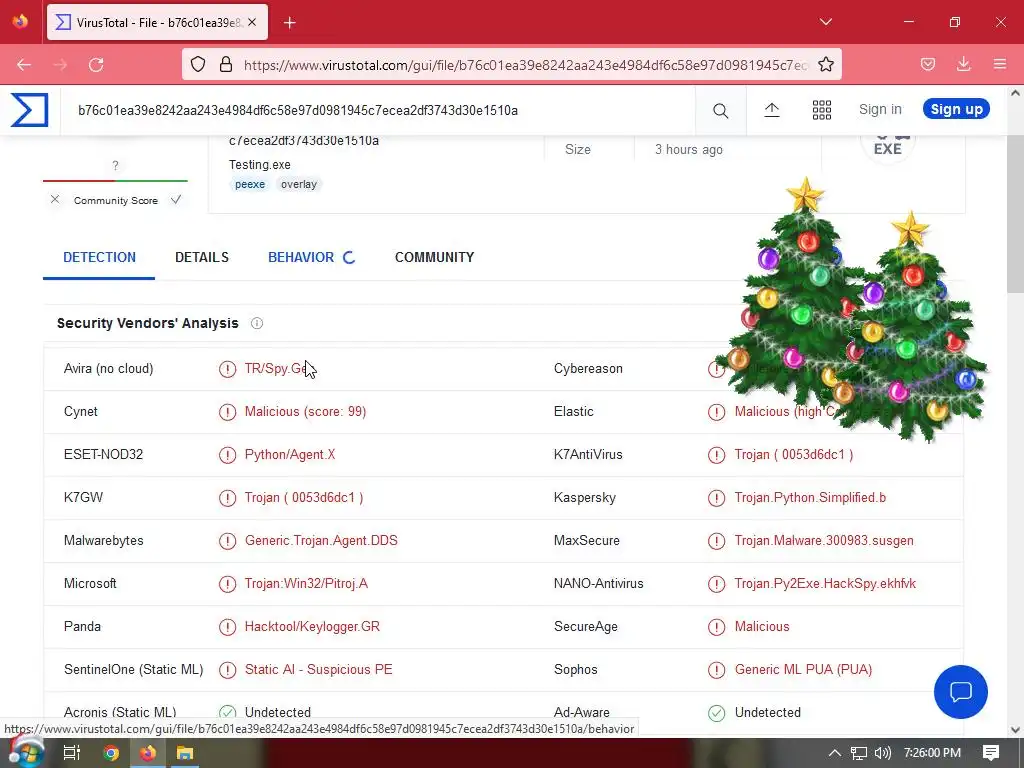Click Firefox back arrow button

[24, 64]
